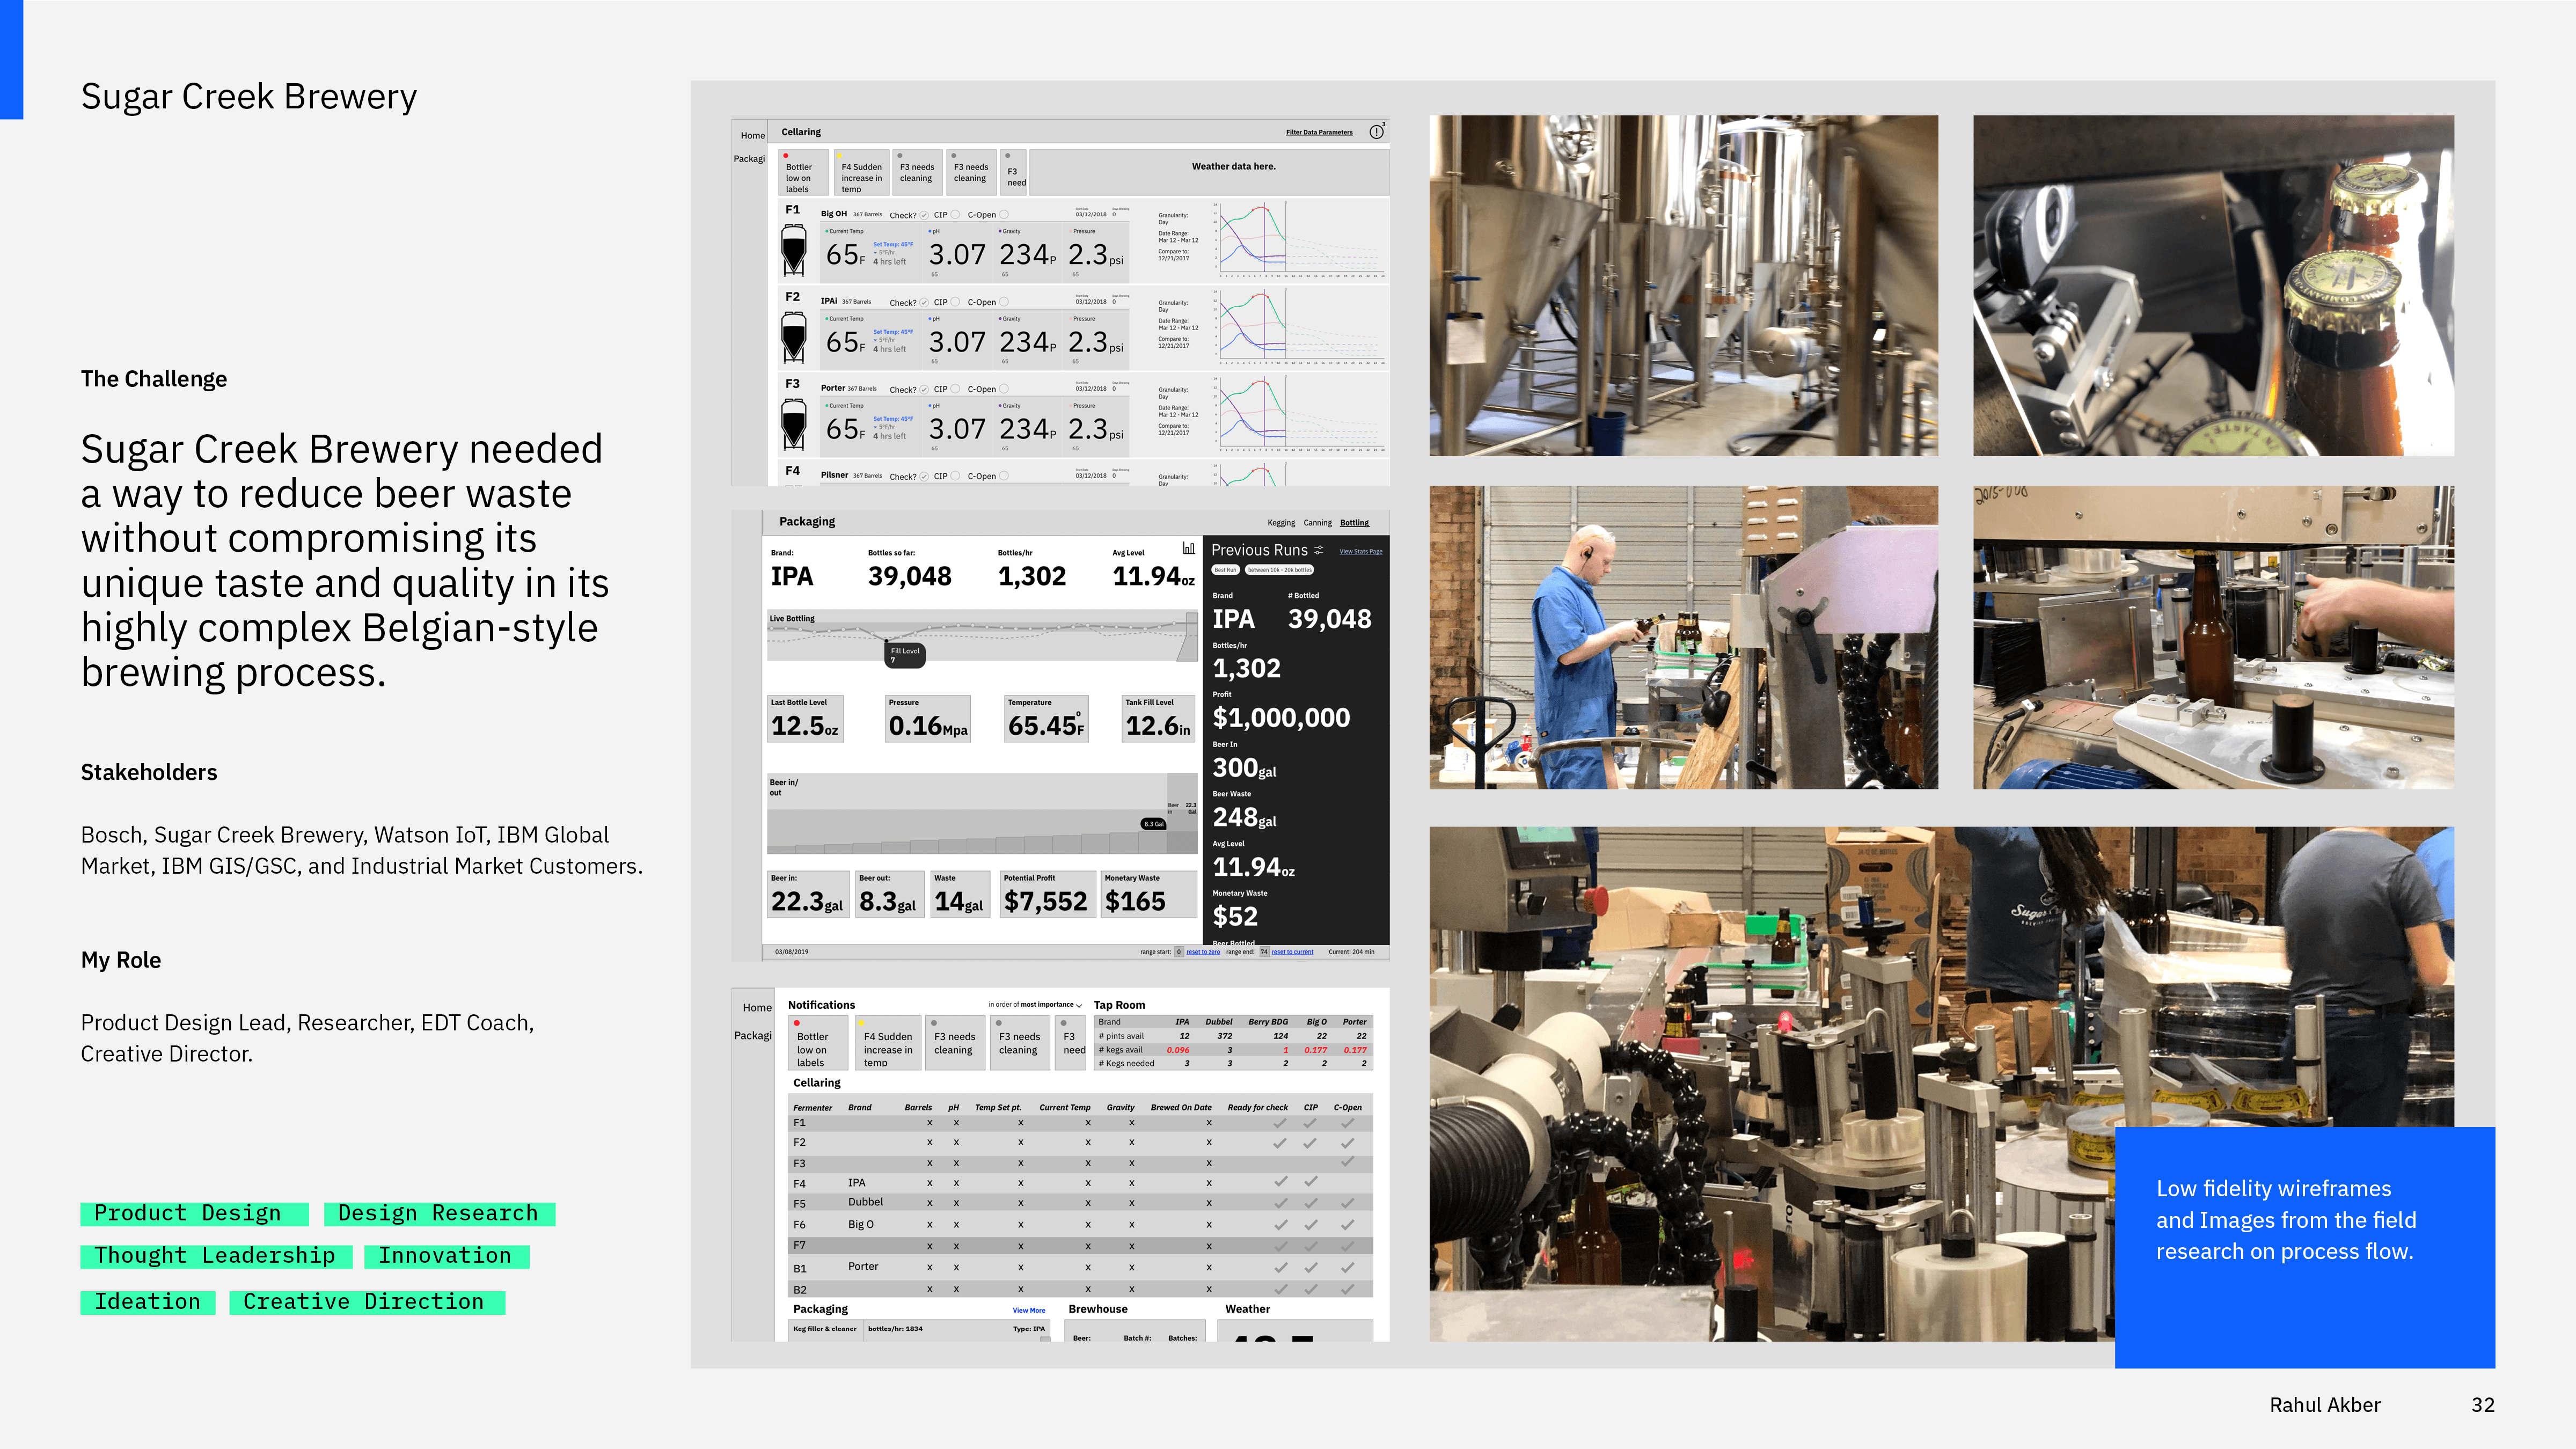
Task: Select the C-Open radio for F3 Porter
Action: (x=1004, y=389)
